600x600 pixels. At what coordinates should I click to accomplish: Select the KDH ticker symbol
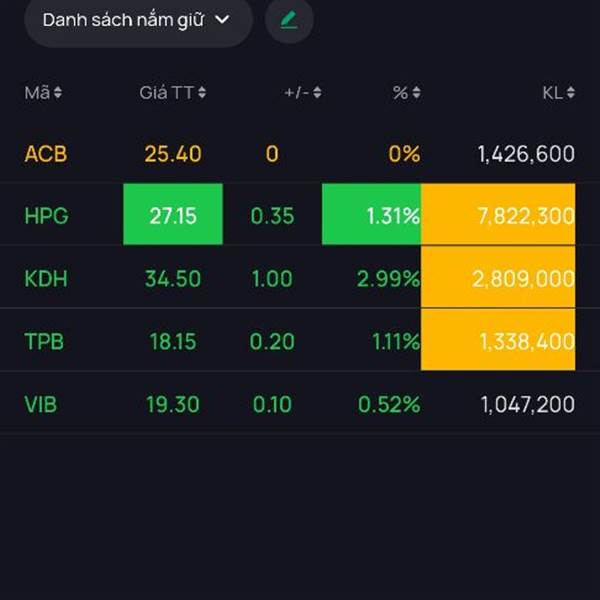[x=46, y=279]
